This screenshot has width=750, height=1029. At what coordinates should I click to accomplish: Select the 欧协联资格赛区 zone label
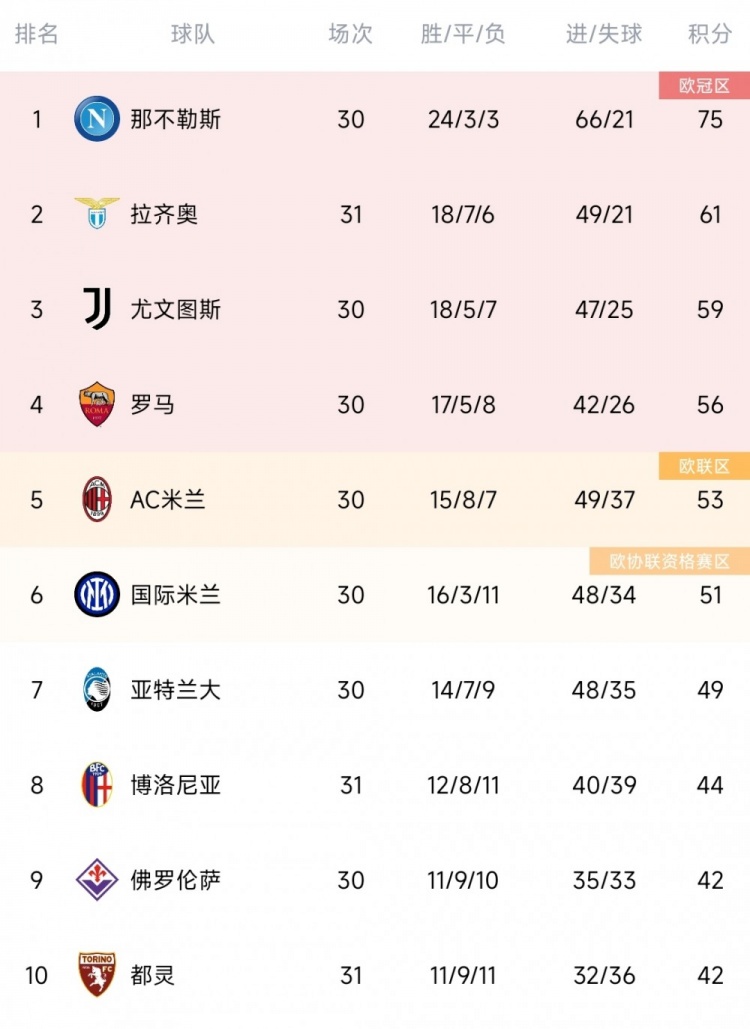tap(670, 561)
